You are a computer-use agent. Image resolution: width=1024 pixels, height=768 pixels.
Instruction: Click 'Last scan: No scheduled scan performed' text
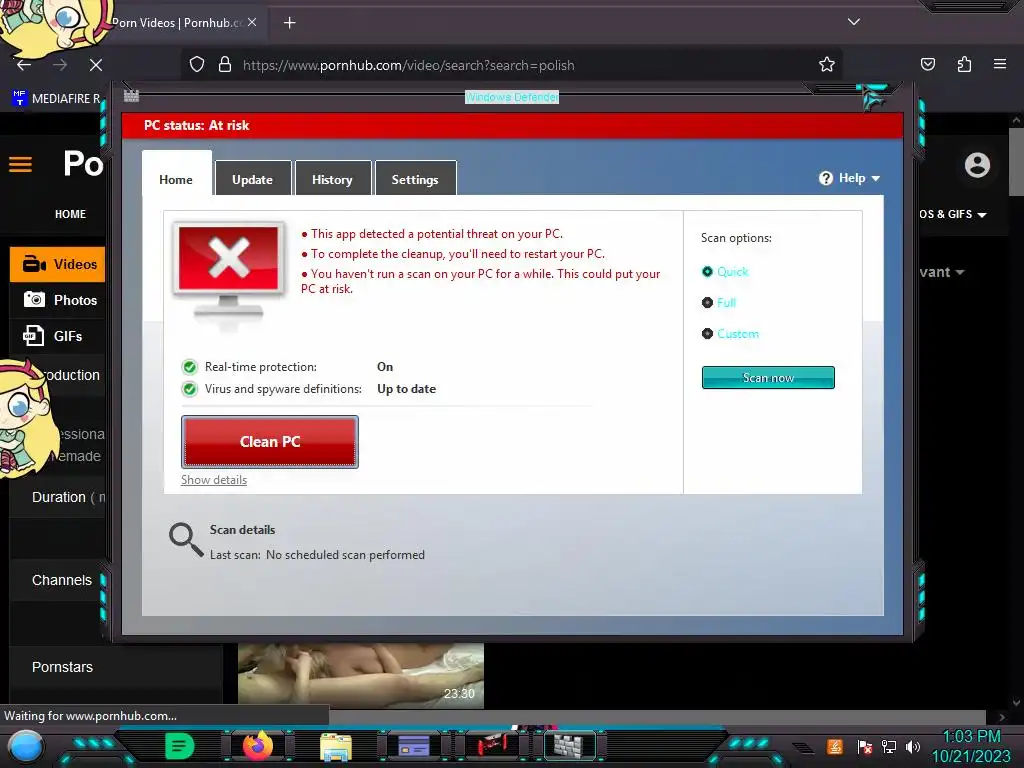[317, 555]
